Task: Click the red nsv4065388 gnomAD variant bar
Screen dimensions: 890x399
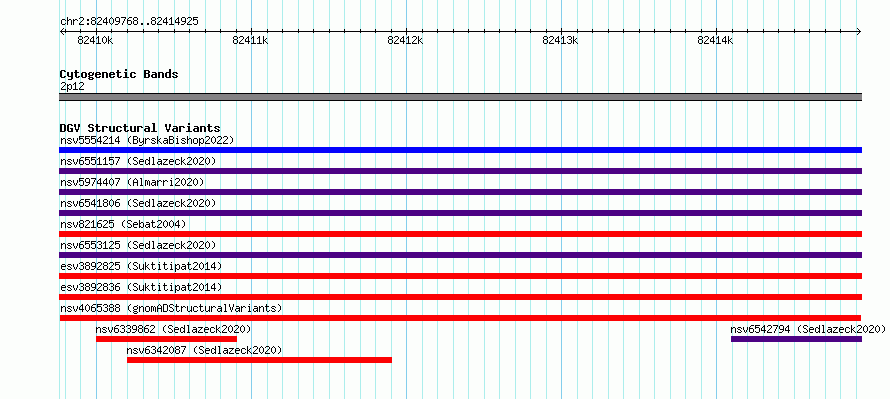Action: click(x=460, y=318)
